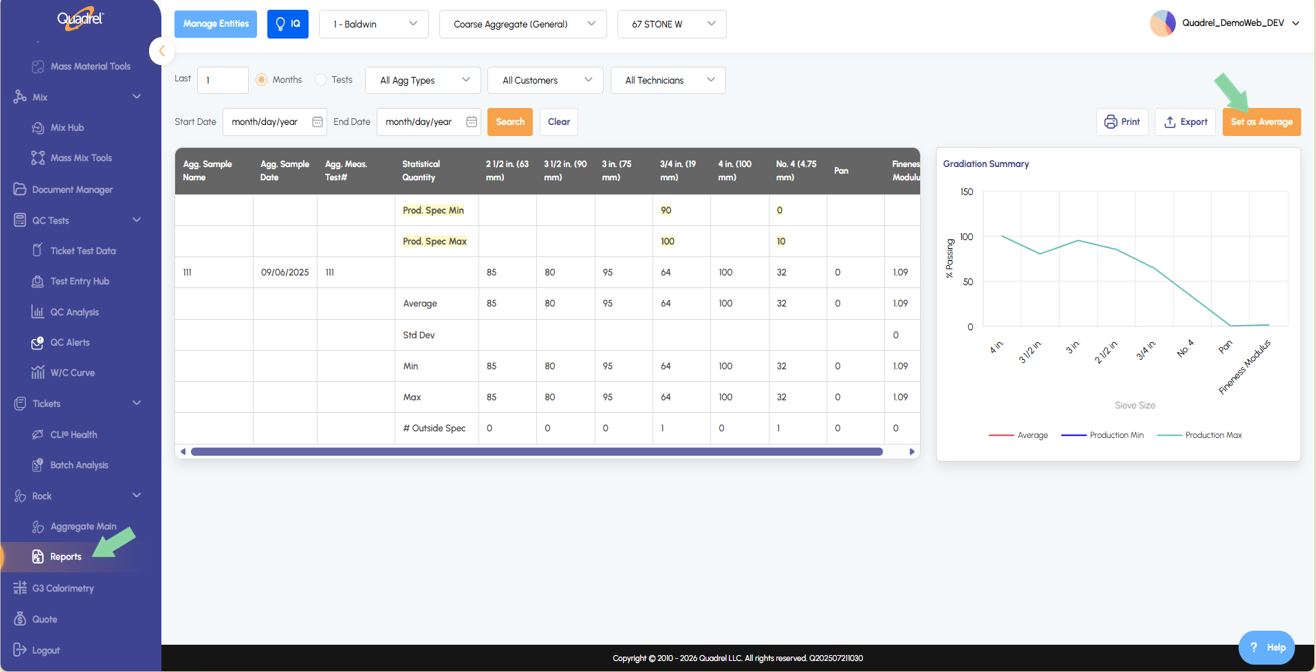Go to Mix Hub in the sidebar
This screenshot has height=672, width=1316.
point(67,128)
